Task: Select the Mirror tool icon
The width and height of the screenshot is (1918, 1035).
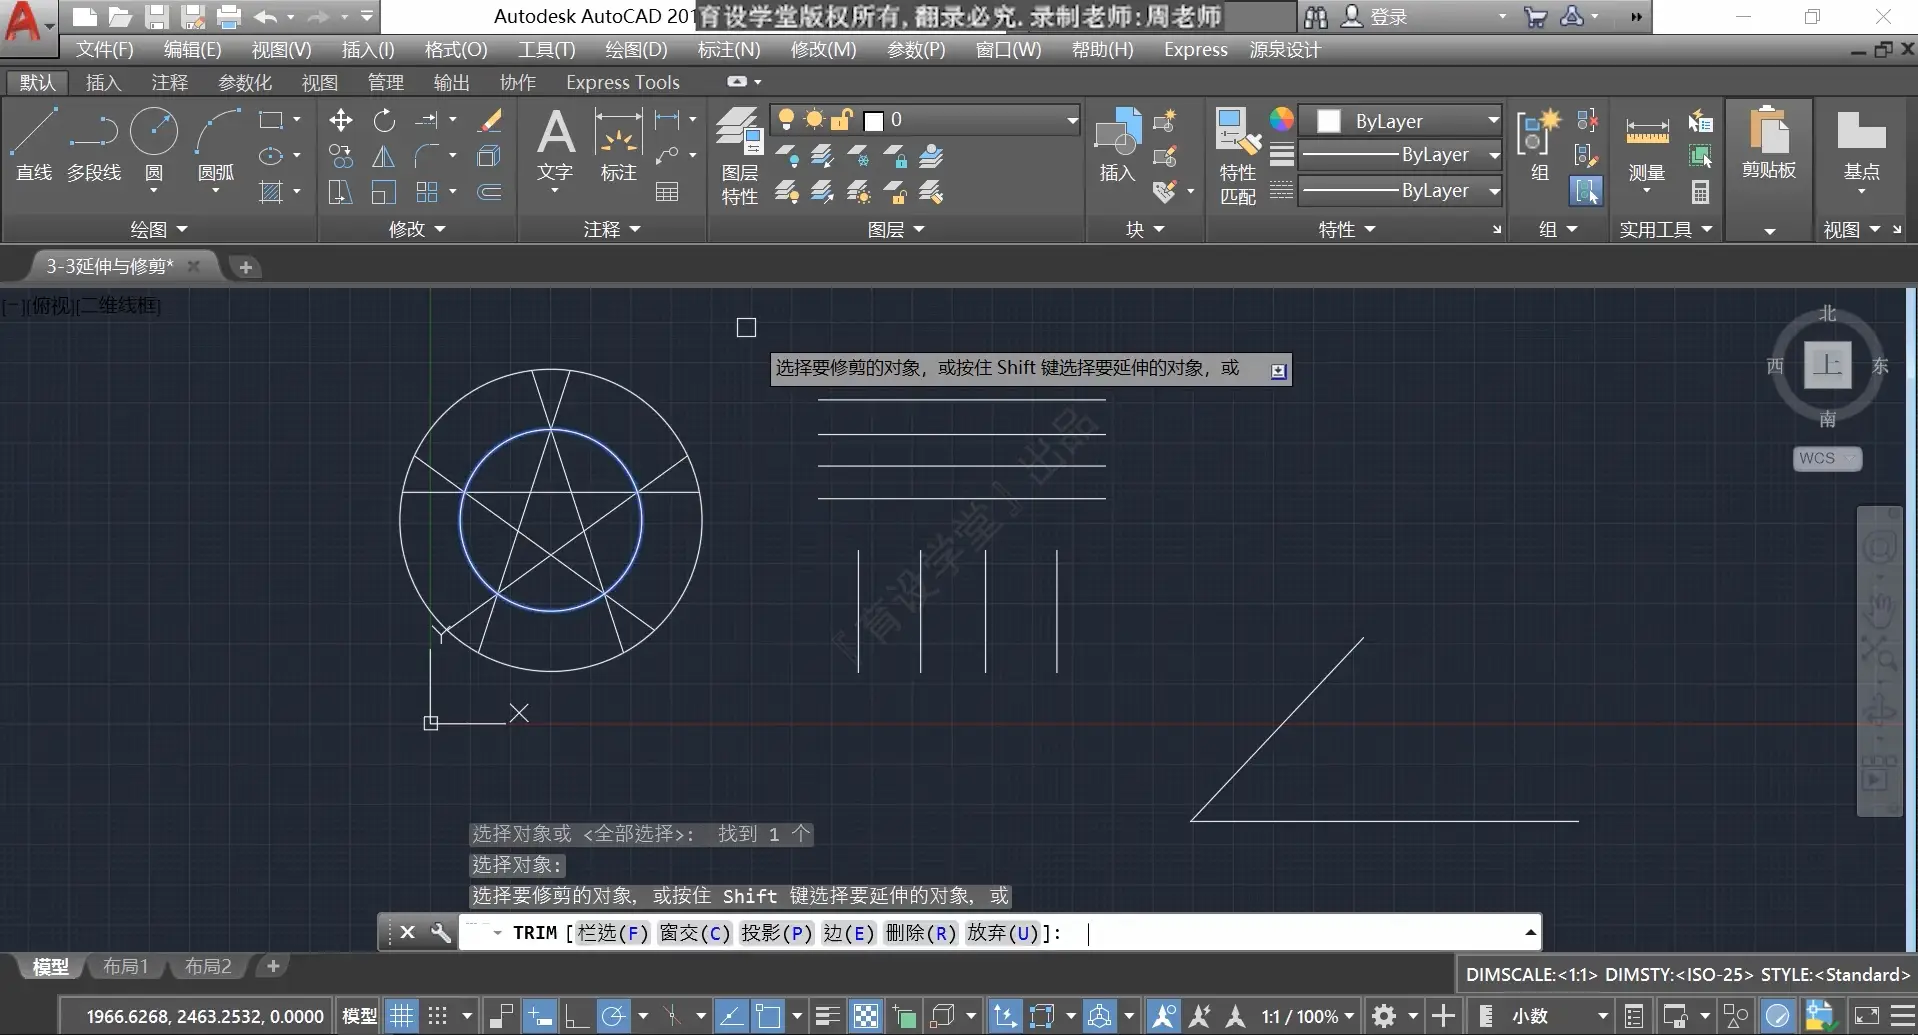Action: [x=384, y=157]
